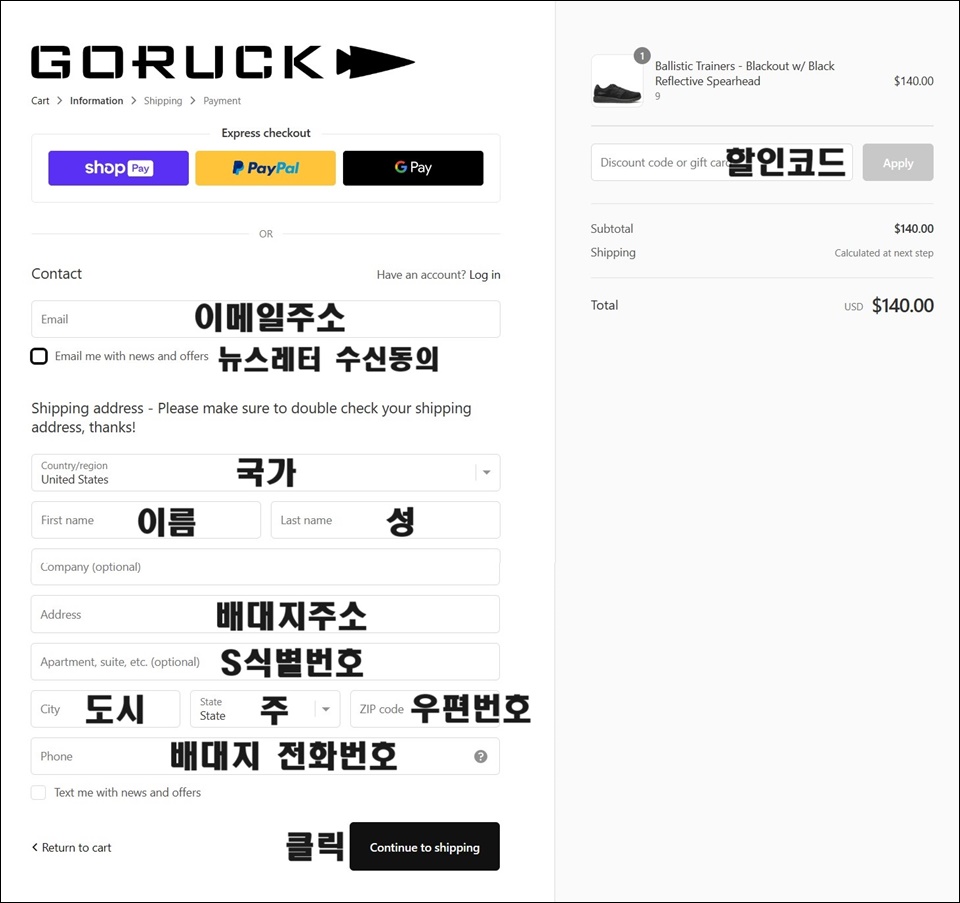Click the Contact section heading
The image size is (960, 903).
tap(56, 274)
